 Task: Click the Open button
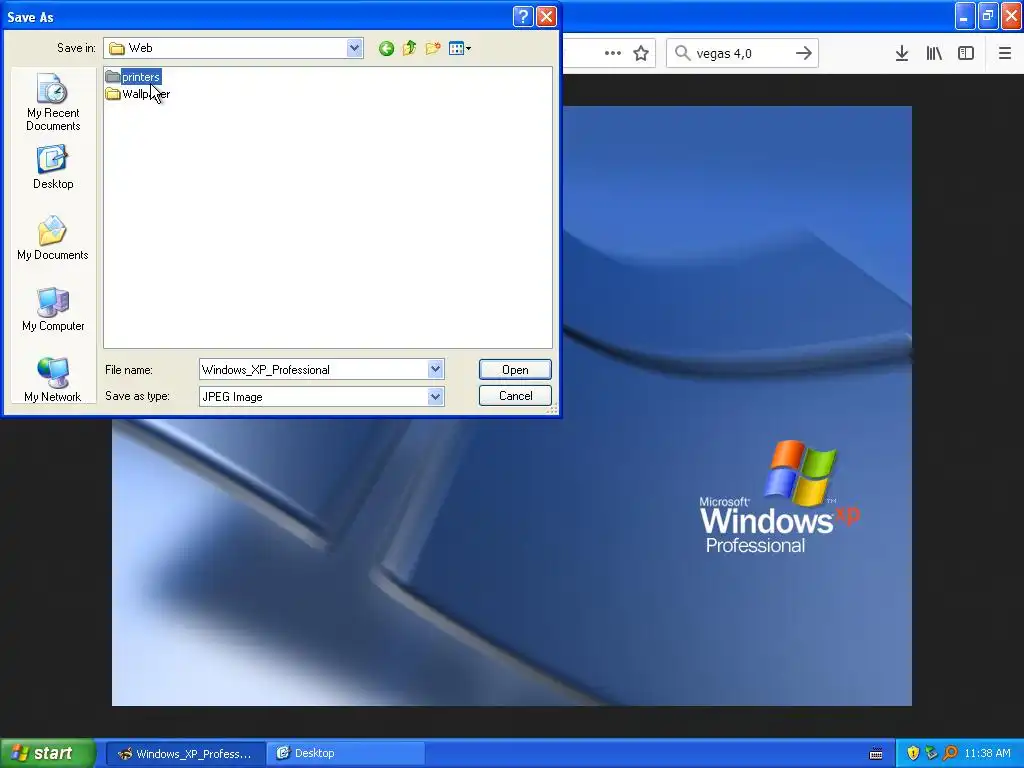[515, 370]
